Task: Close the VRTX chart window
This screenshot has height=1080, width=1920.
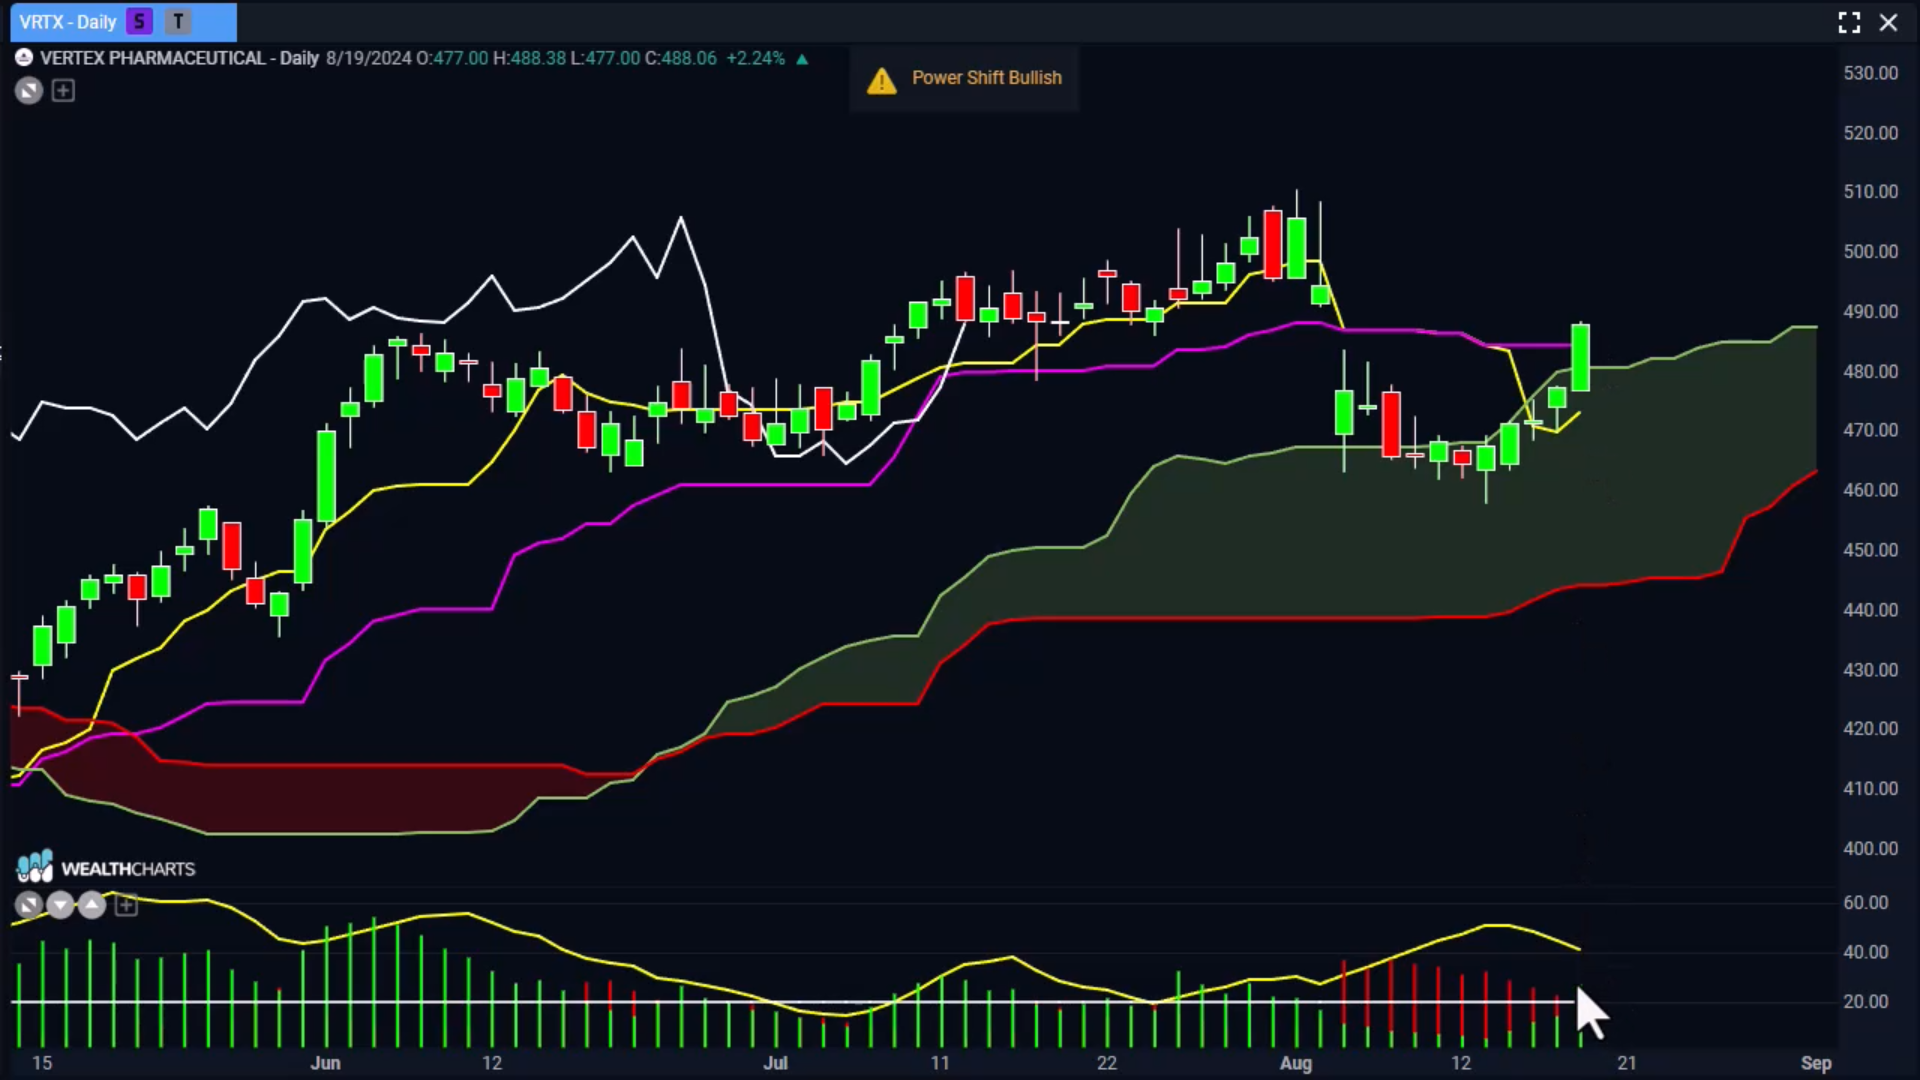Action: point(1888,22)
